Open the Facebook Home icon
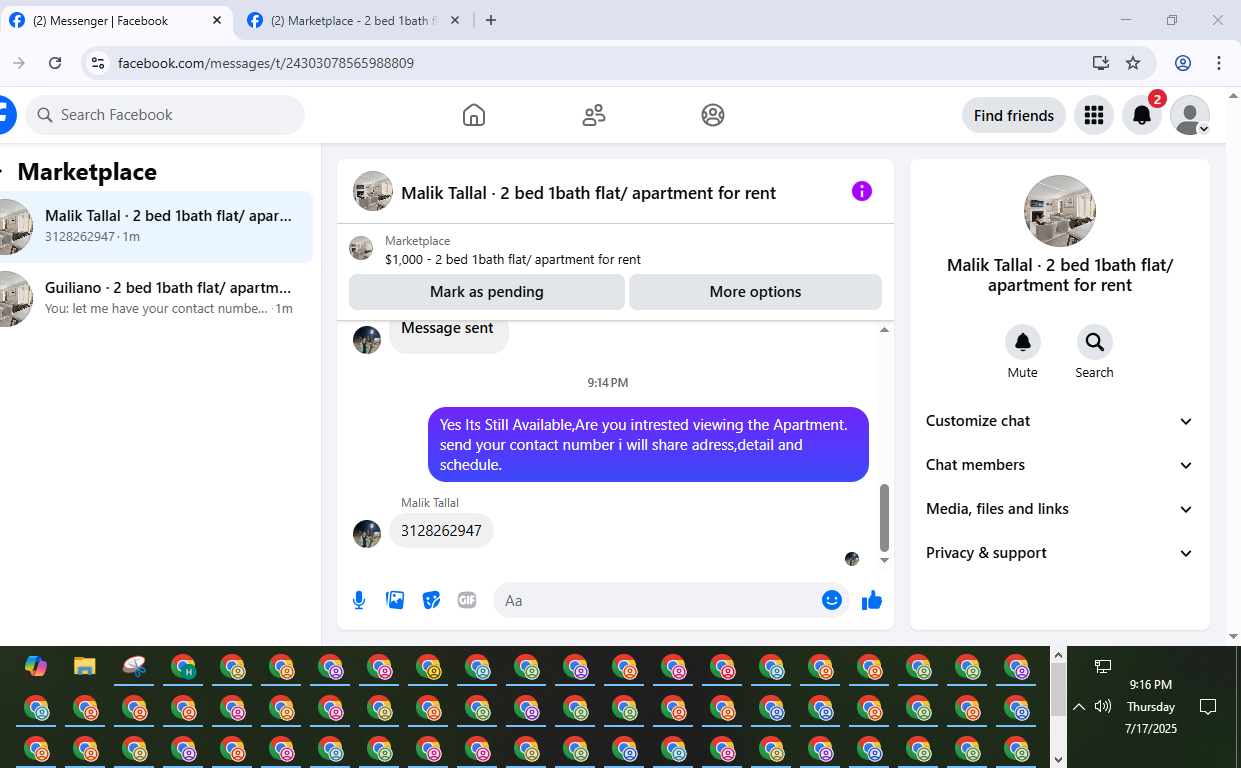 474,115
